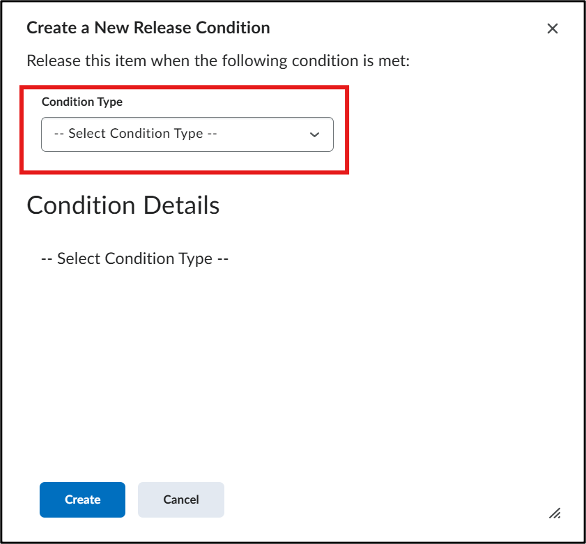This screenshot has width=586, height=544.
Task: Click the Release this item instruction text
Action: pos(218,61)
